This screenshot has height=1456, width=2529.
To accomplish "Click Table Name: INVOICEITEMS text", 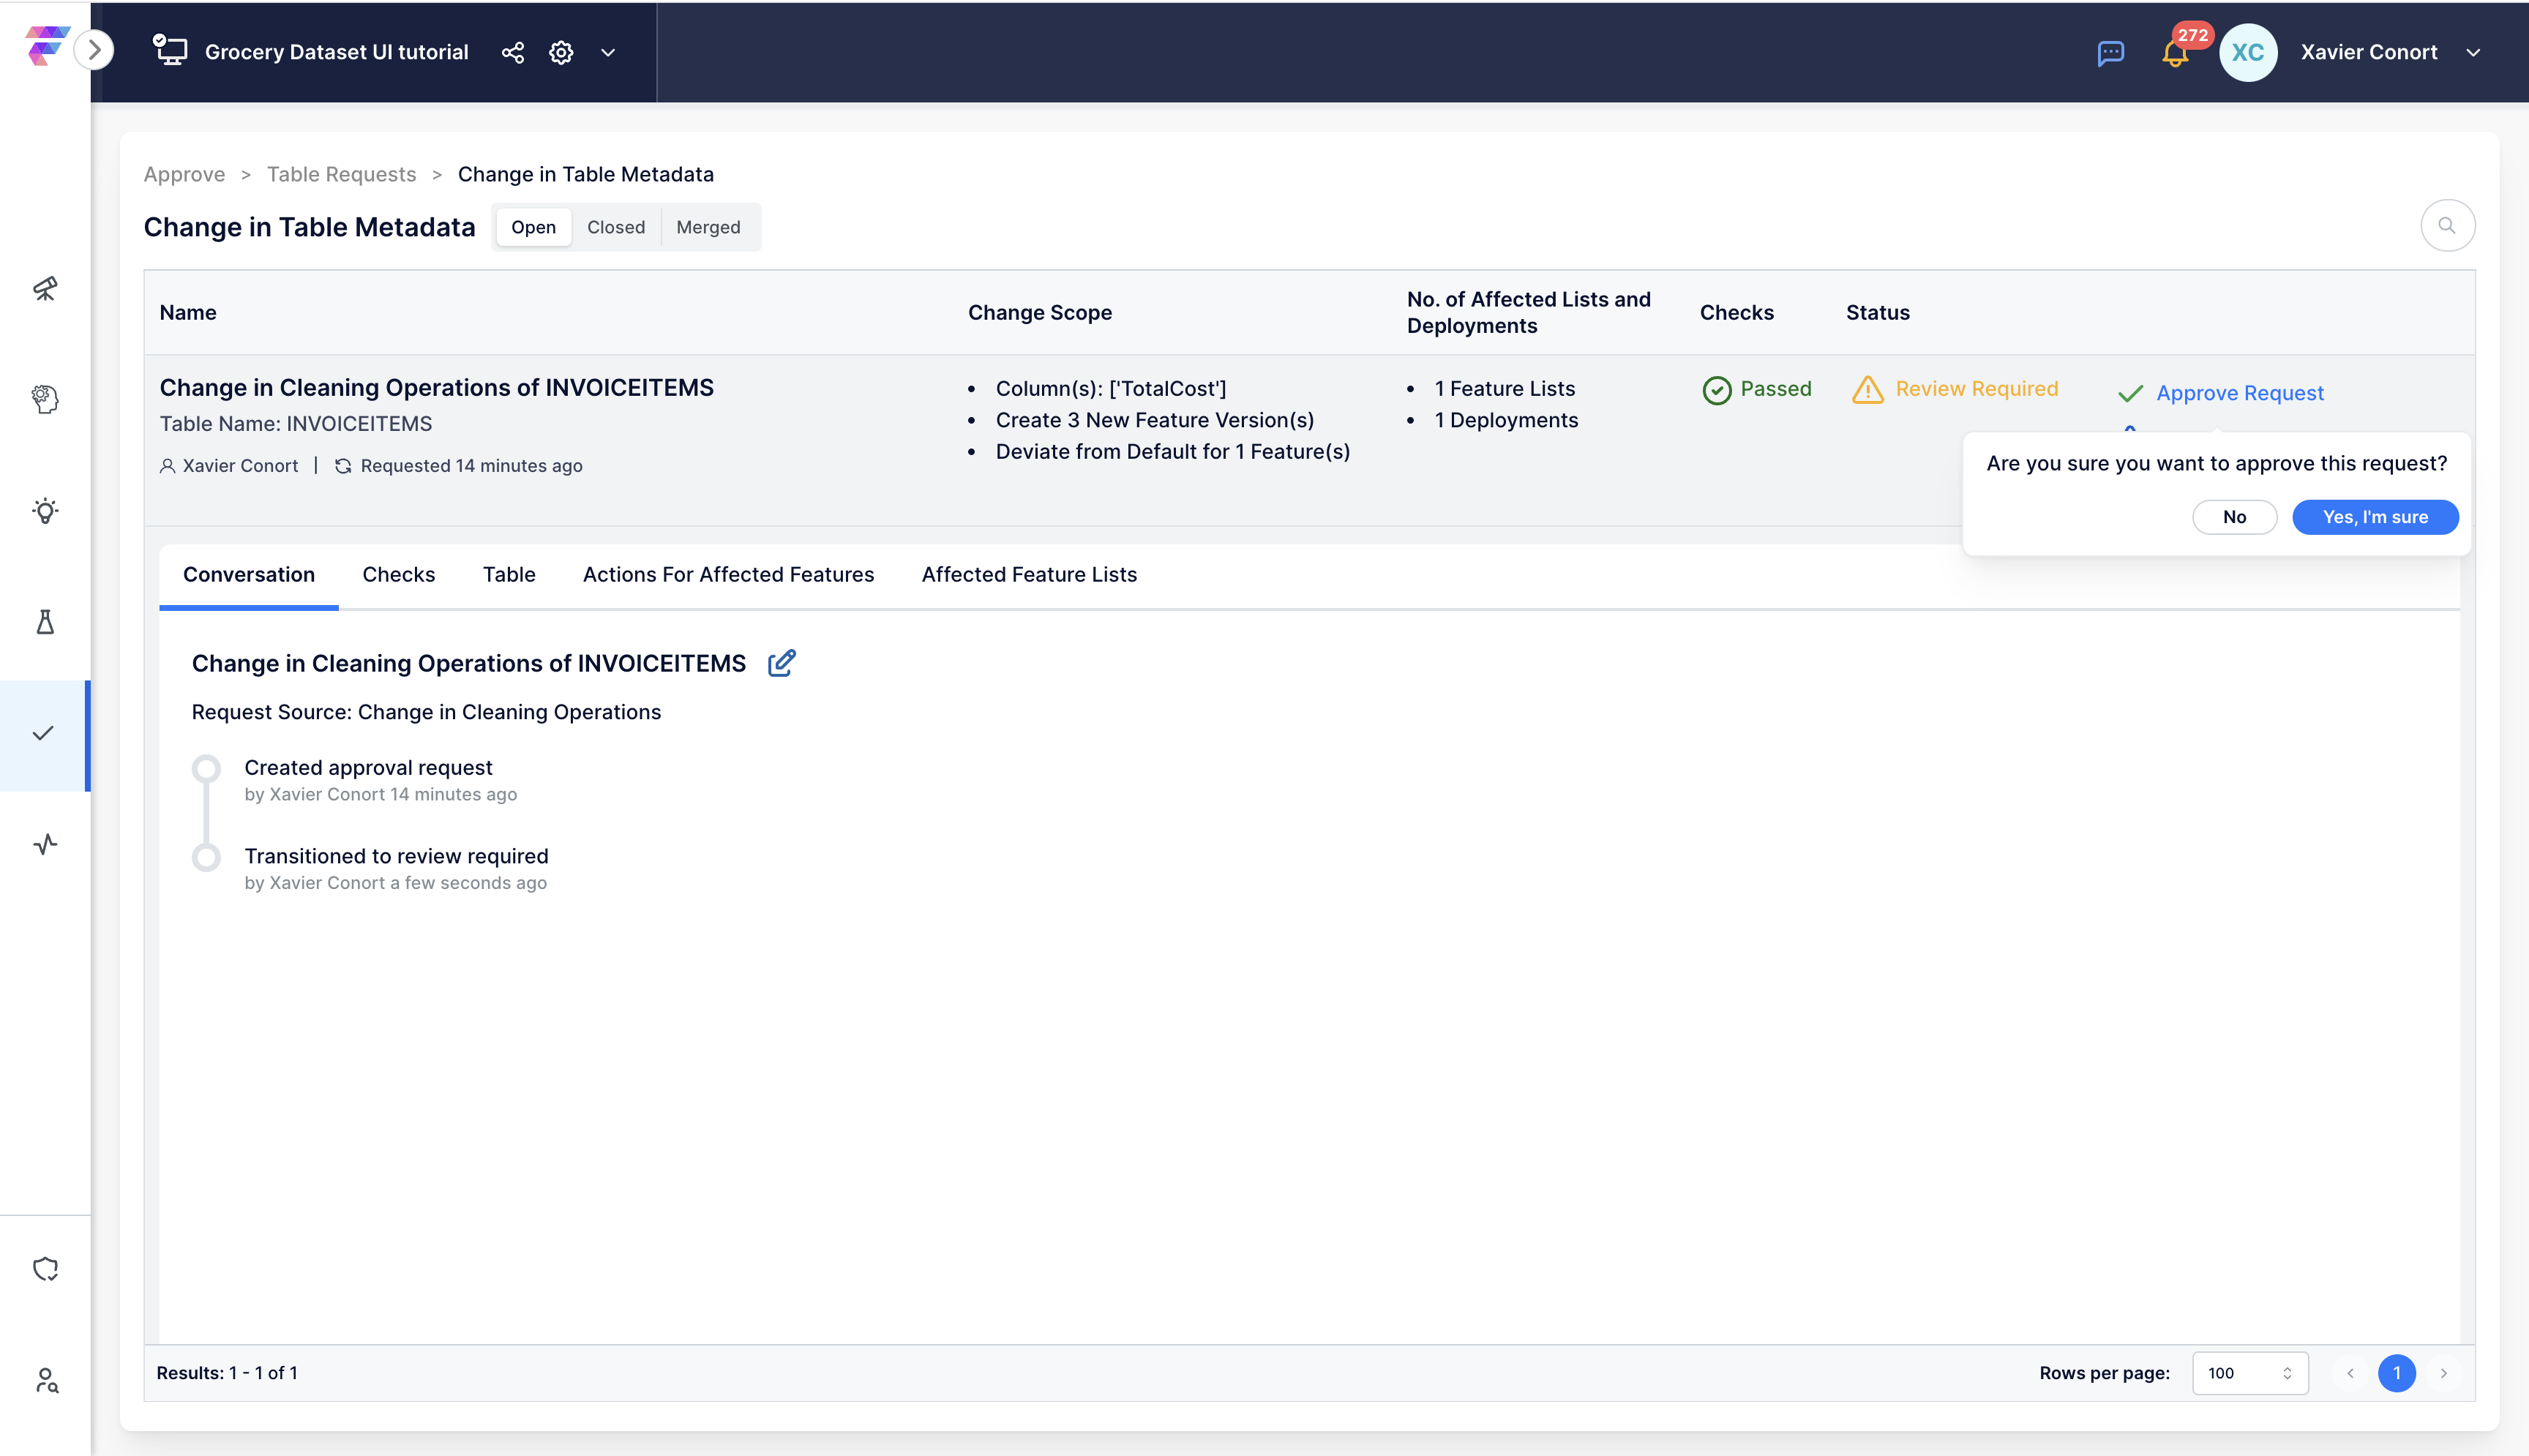I will [x=296, y=423].
